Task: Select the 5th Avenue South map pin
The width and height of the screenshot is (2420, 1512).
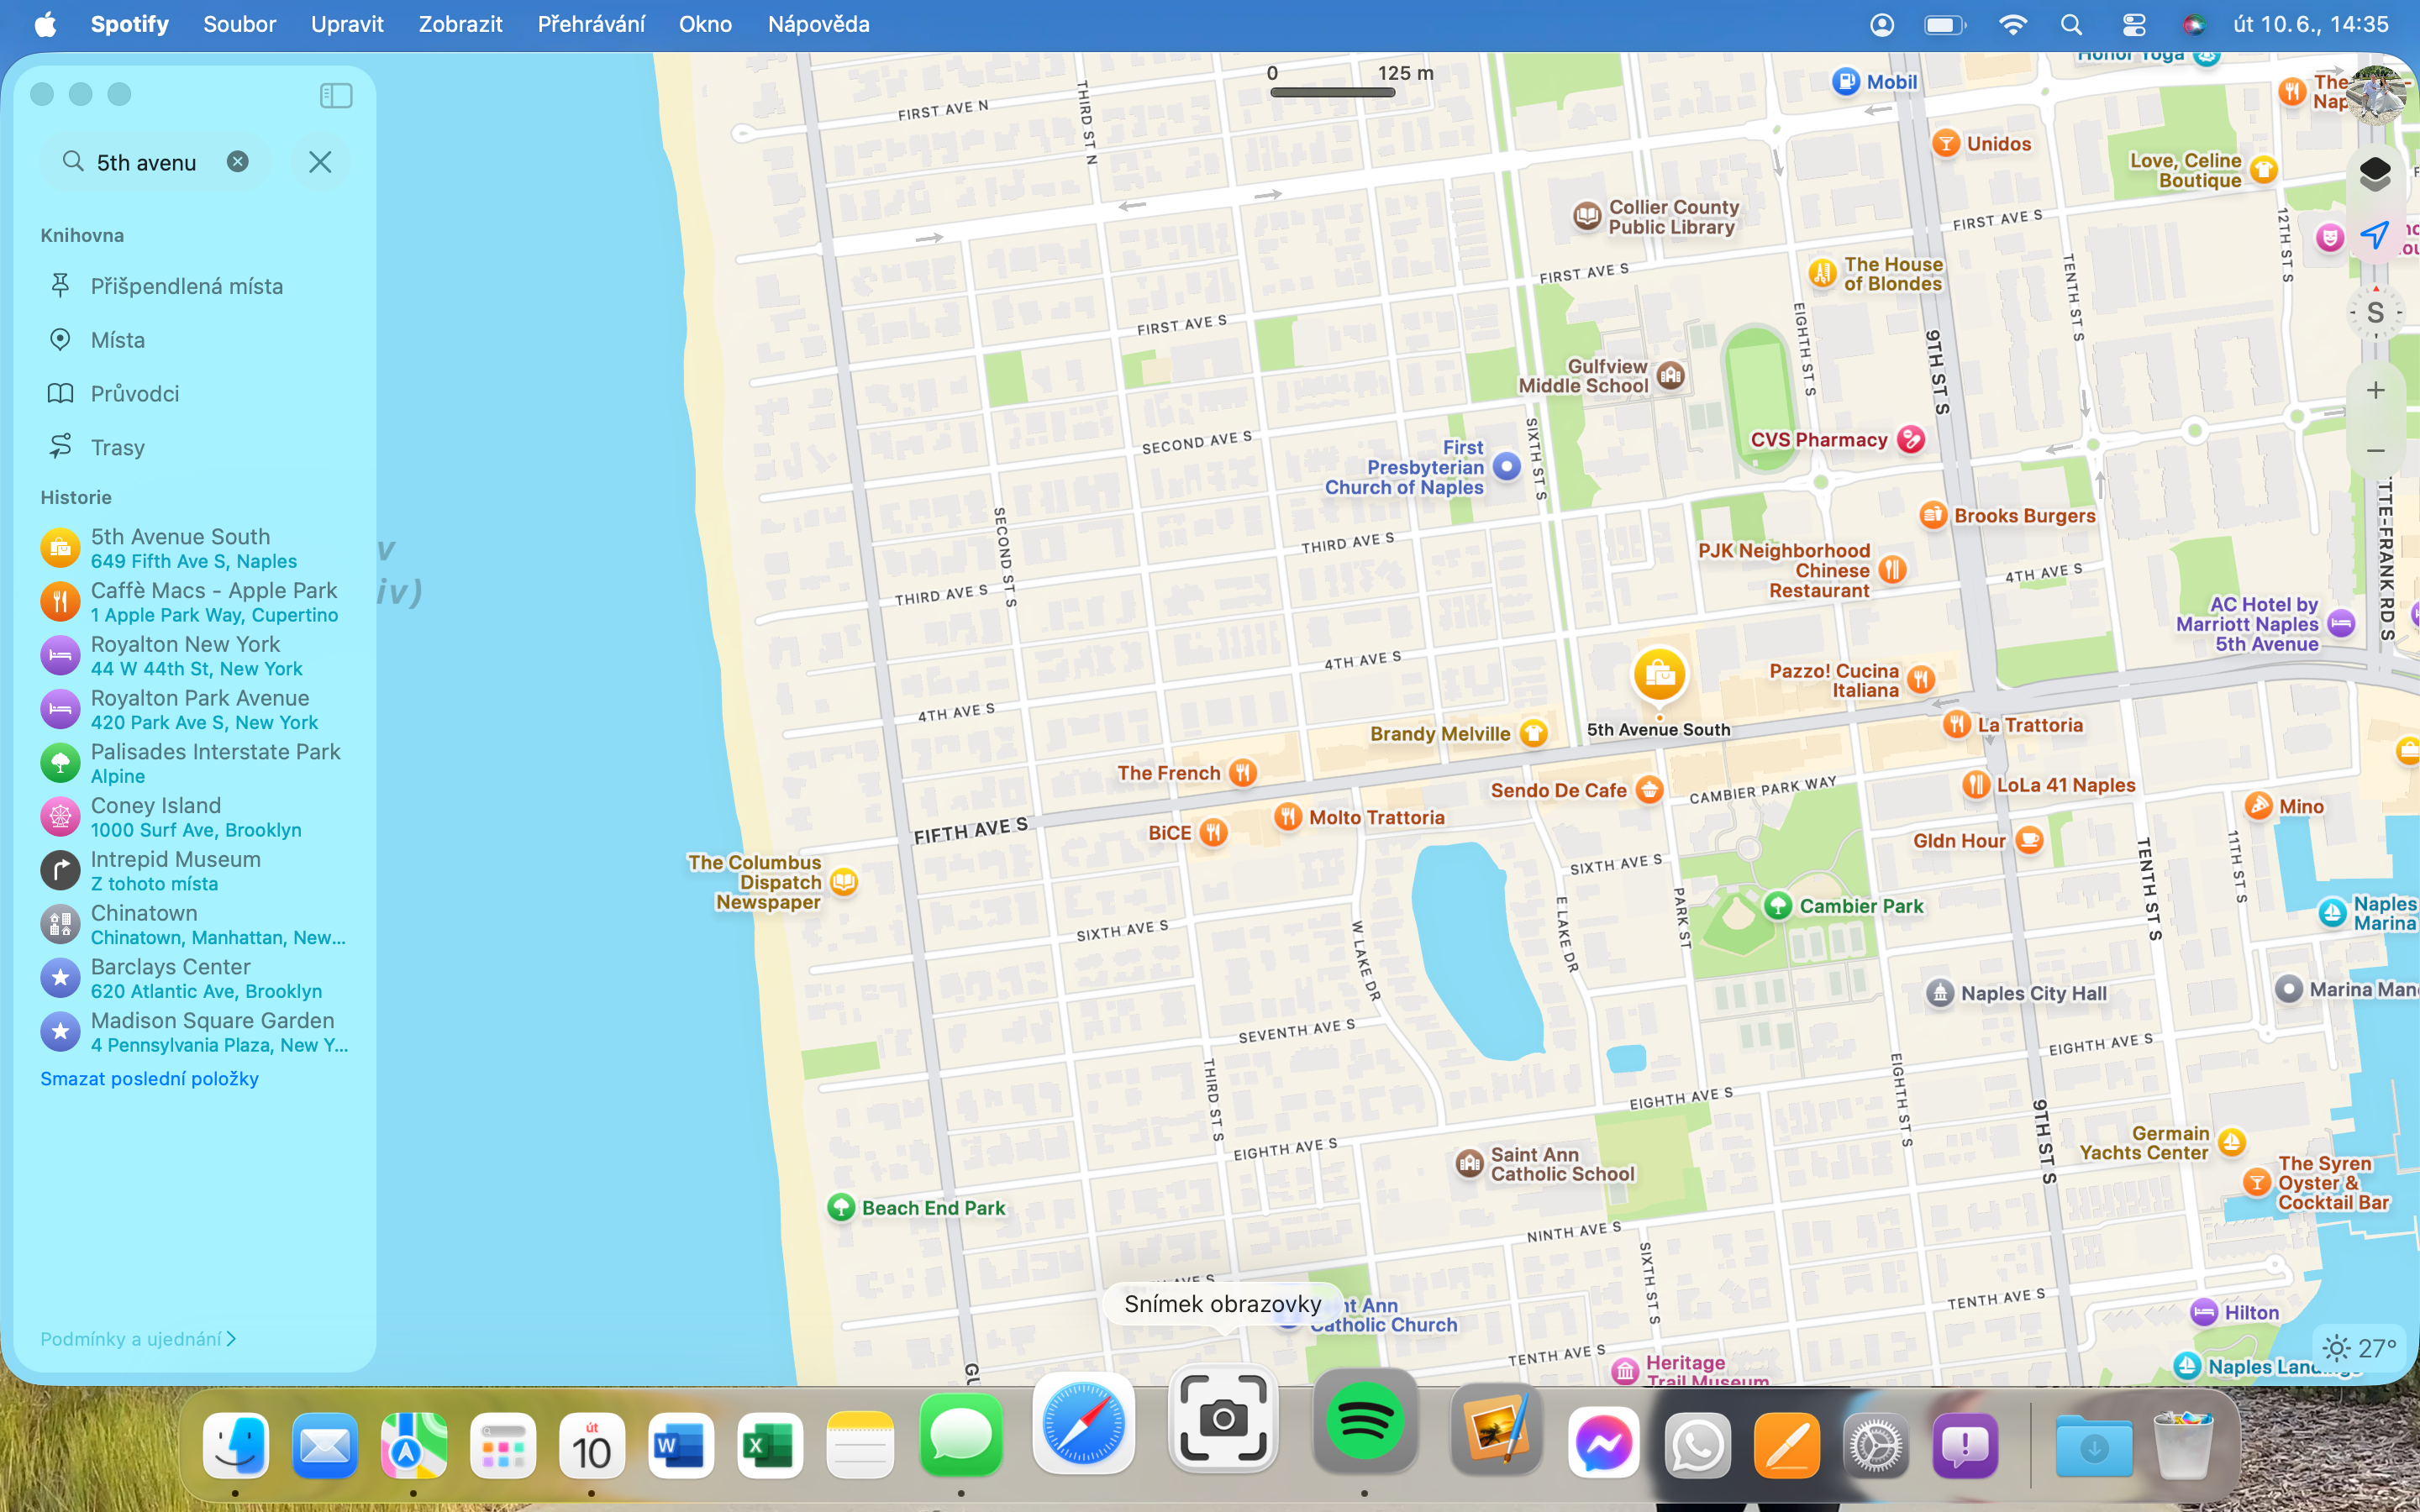Action: [x=1659, y=677]
